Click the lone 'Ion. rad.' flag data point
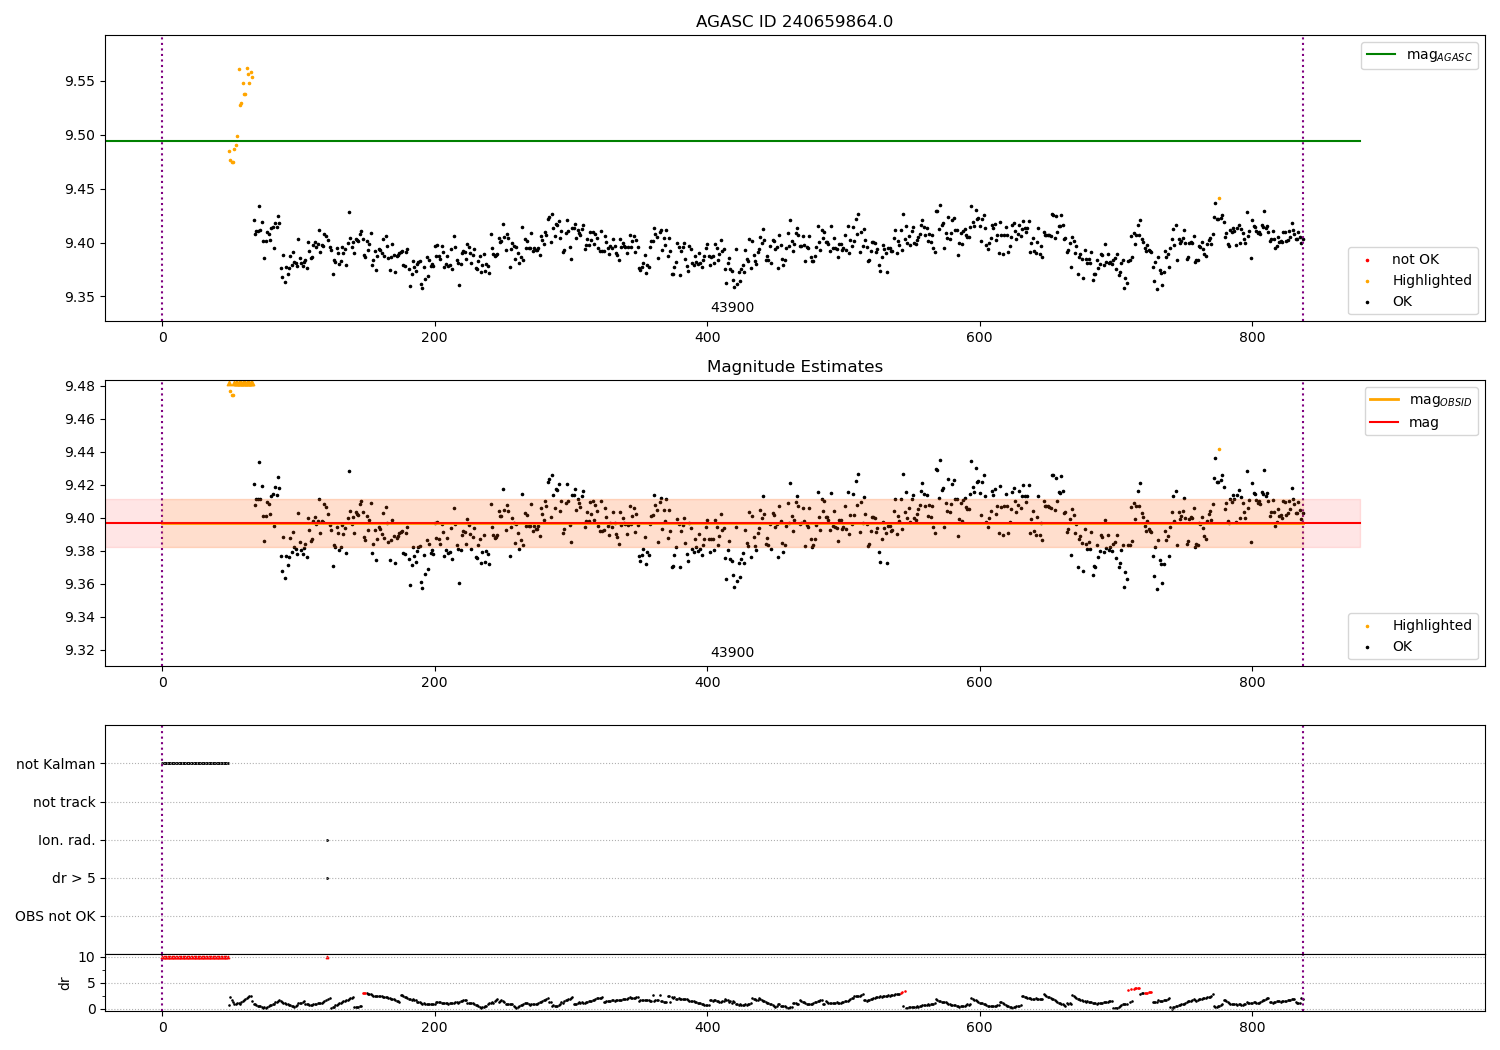 point(327,840)
